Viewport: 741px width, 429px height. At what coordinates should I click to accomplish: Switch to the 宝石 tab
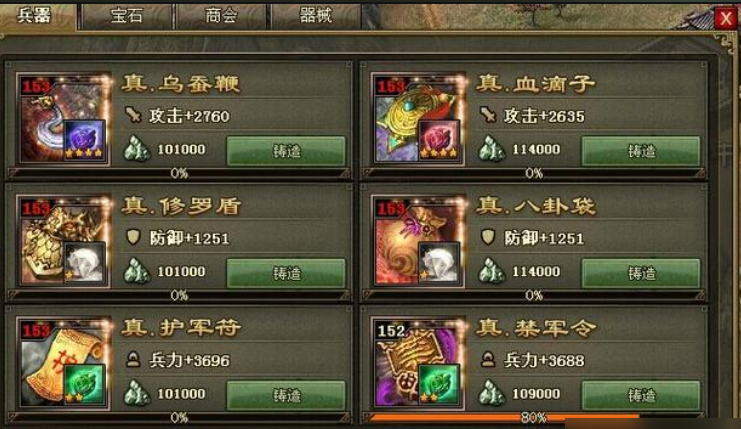click(127, 16)
